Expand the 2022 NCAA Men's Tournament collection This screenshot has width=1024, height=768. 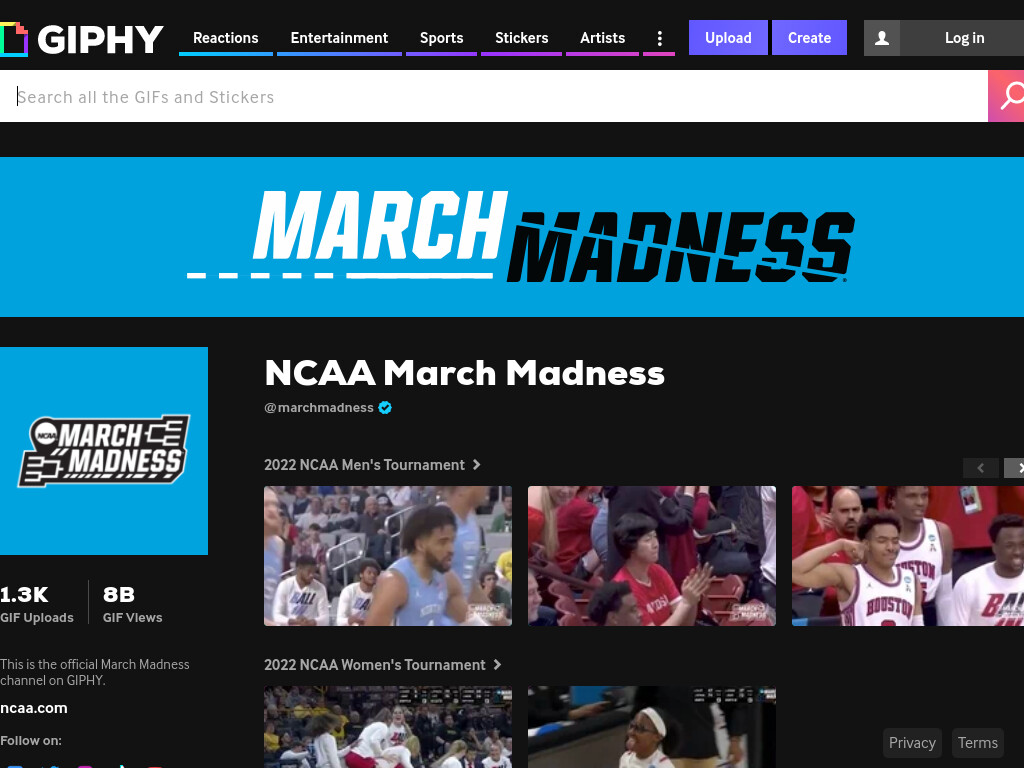click(372, 465)
